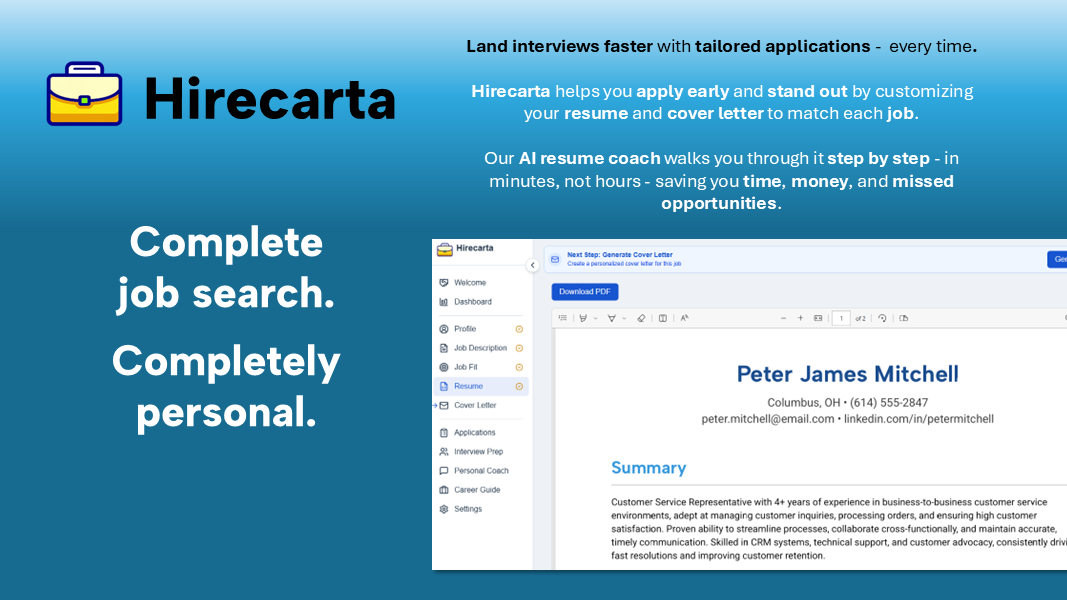The height and width of the screenshot is (600, 1067).
Task: Open the Dashboard page from sidebar
Action: coord(472,302)
